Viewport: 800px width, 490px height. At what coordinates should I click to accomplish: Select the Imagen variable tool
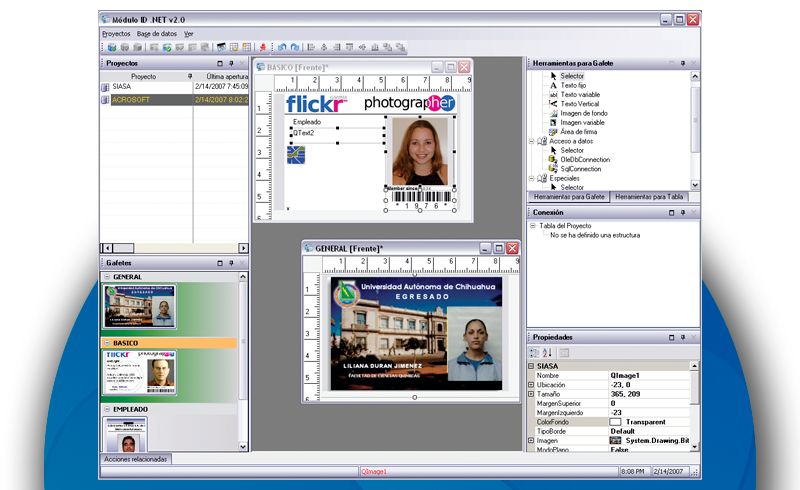coord(582,122)
